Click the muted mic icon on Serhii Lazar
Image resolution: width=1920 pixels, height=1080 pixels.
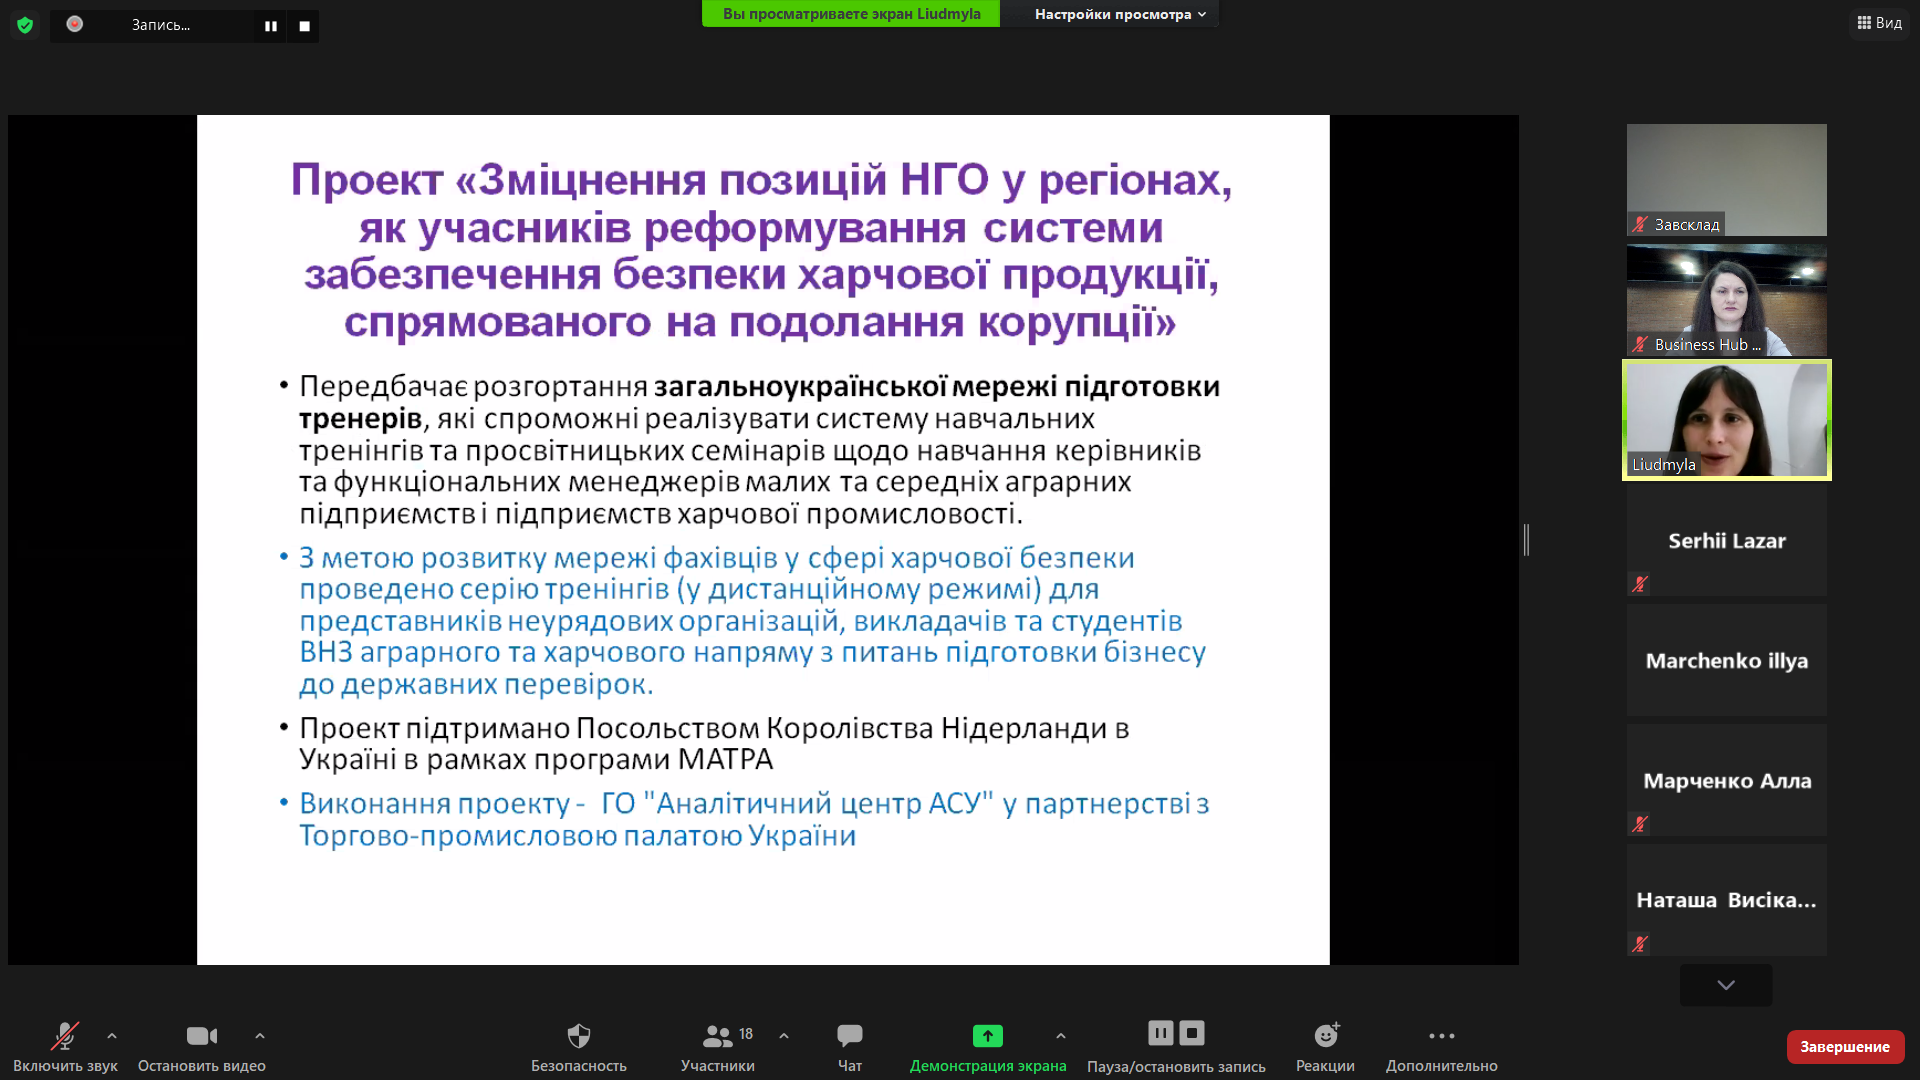click(1640, 584)
